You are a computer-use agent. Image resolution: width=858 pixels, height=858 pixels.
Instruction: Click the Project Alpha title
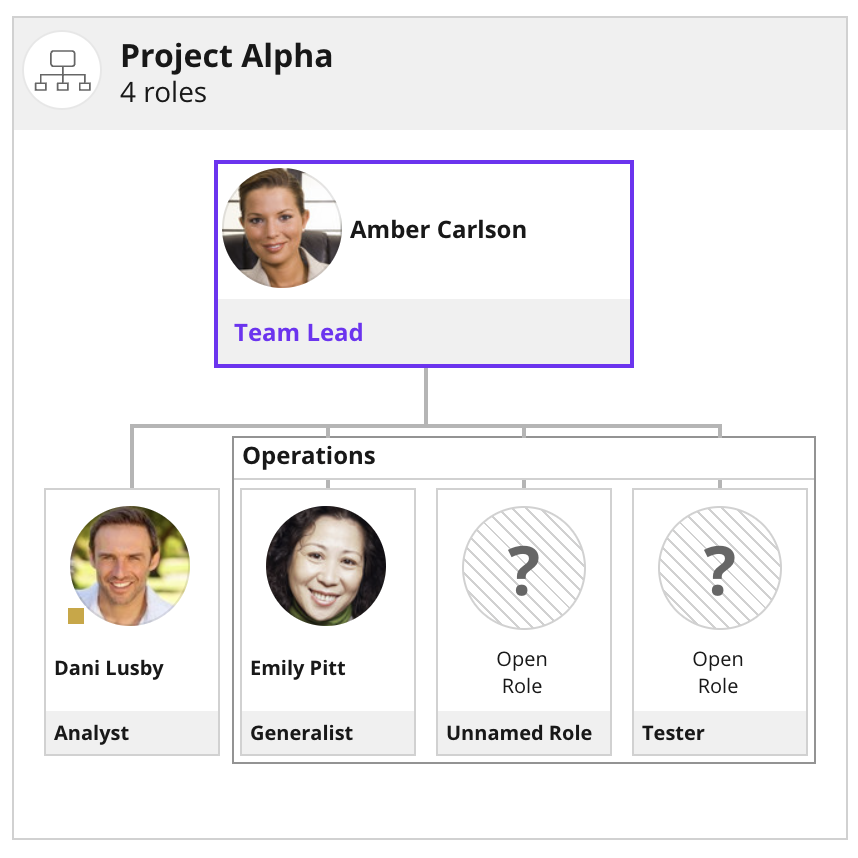coord(227,56)
